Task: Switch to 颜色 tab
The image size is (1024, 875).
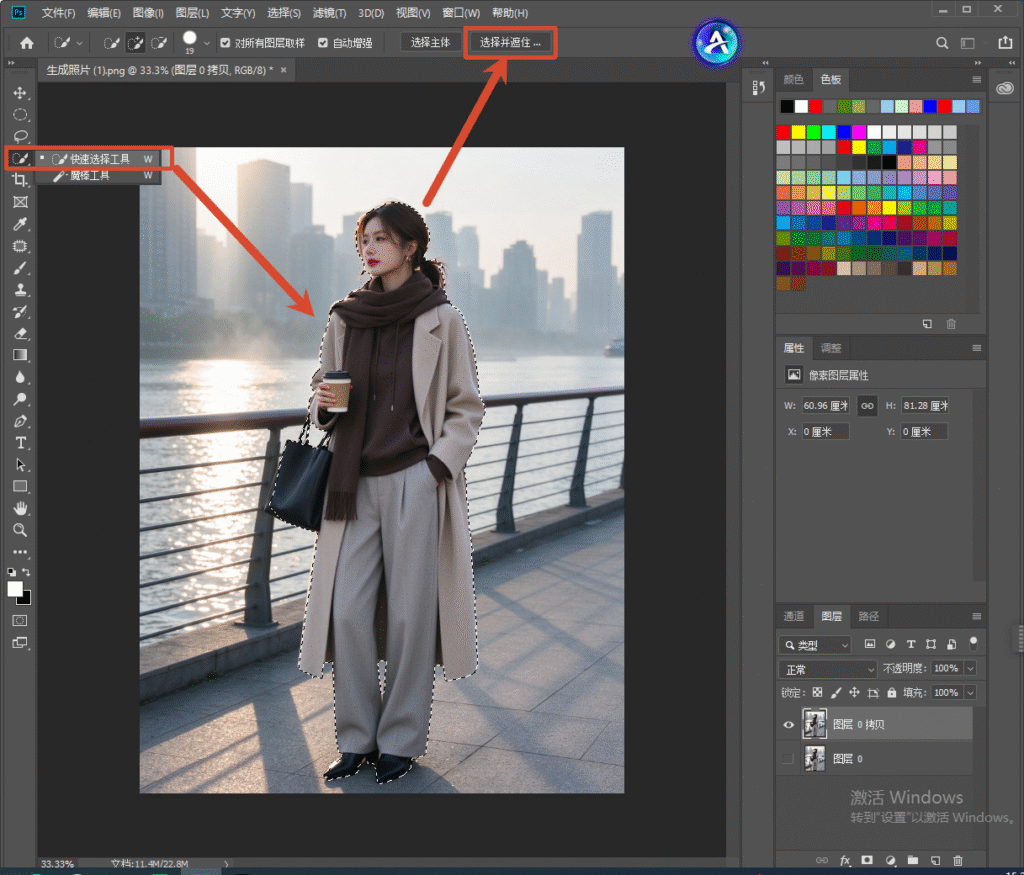Action: coord(793,80)
